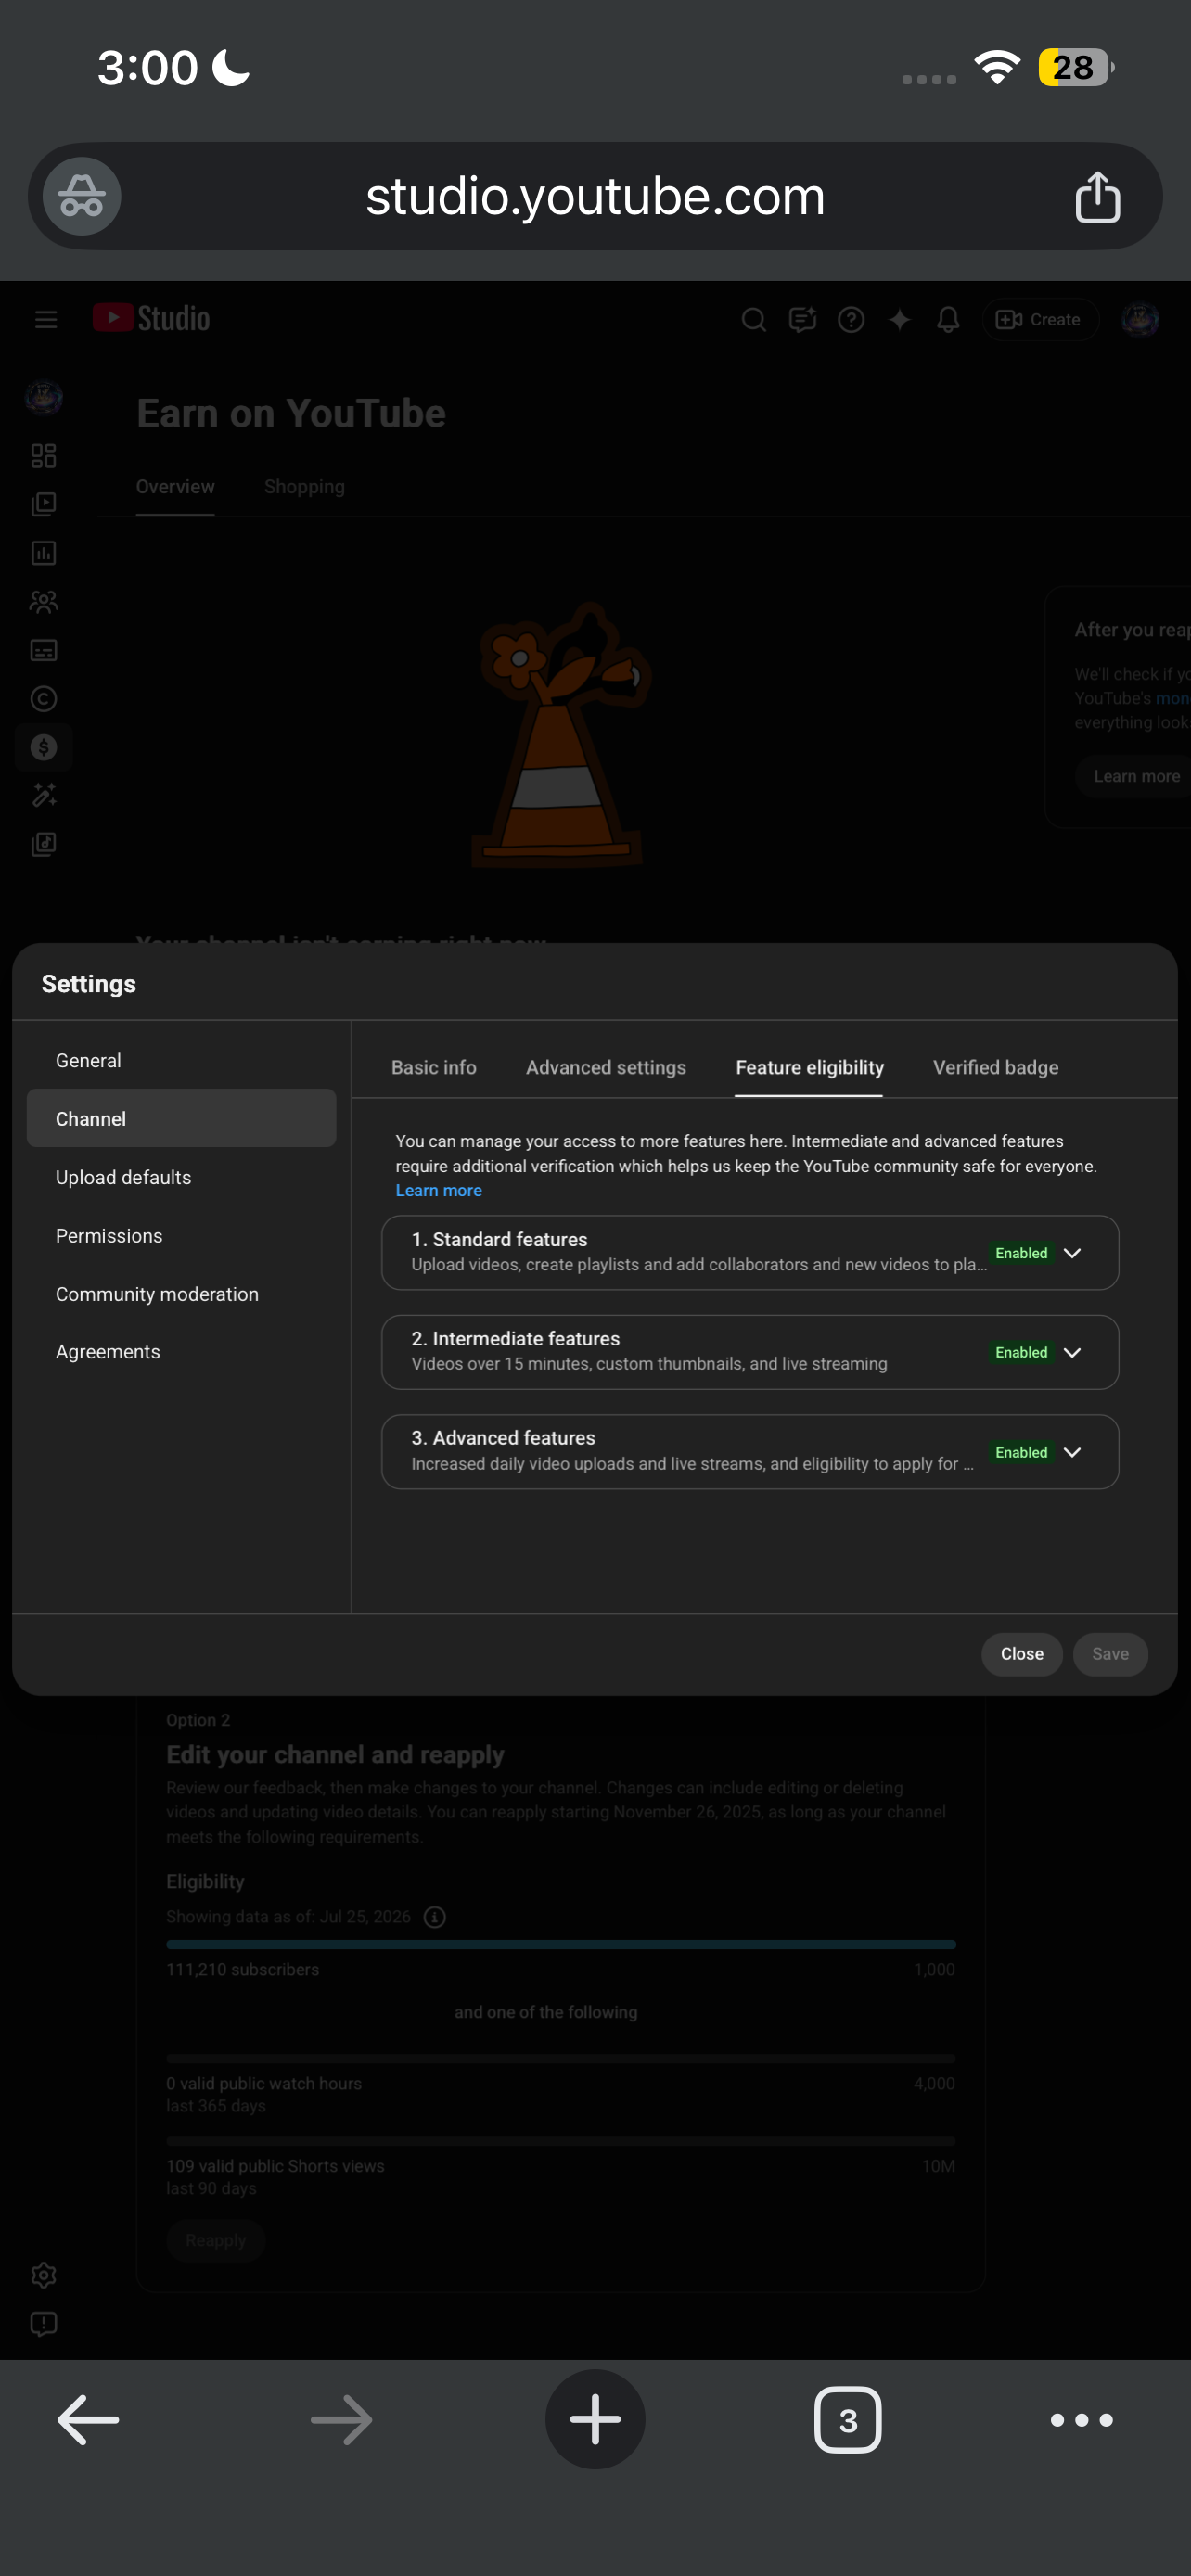Tap the browser forward arrow
1191x2576 pixels.
coord(341,2419)
